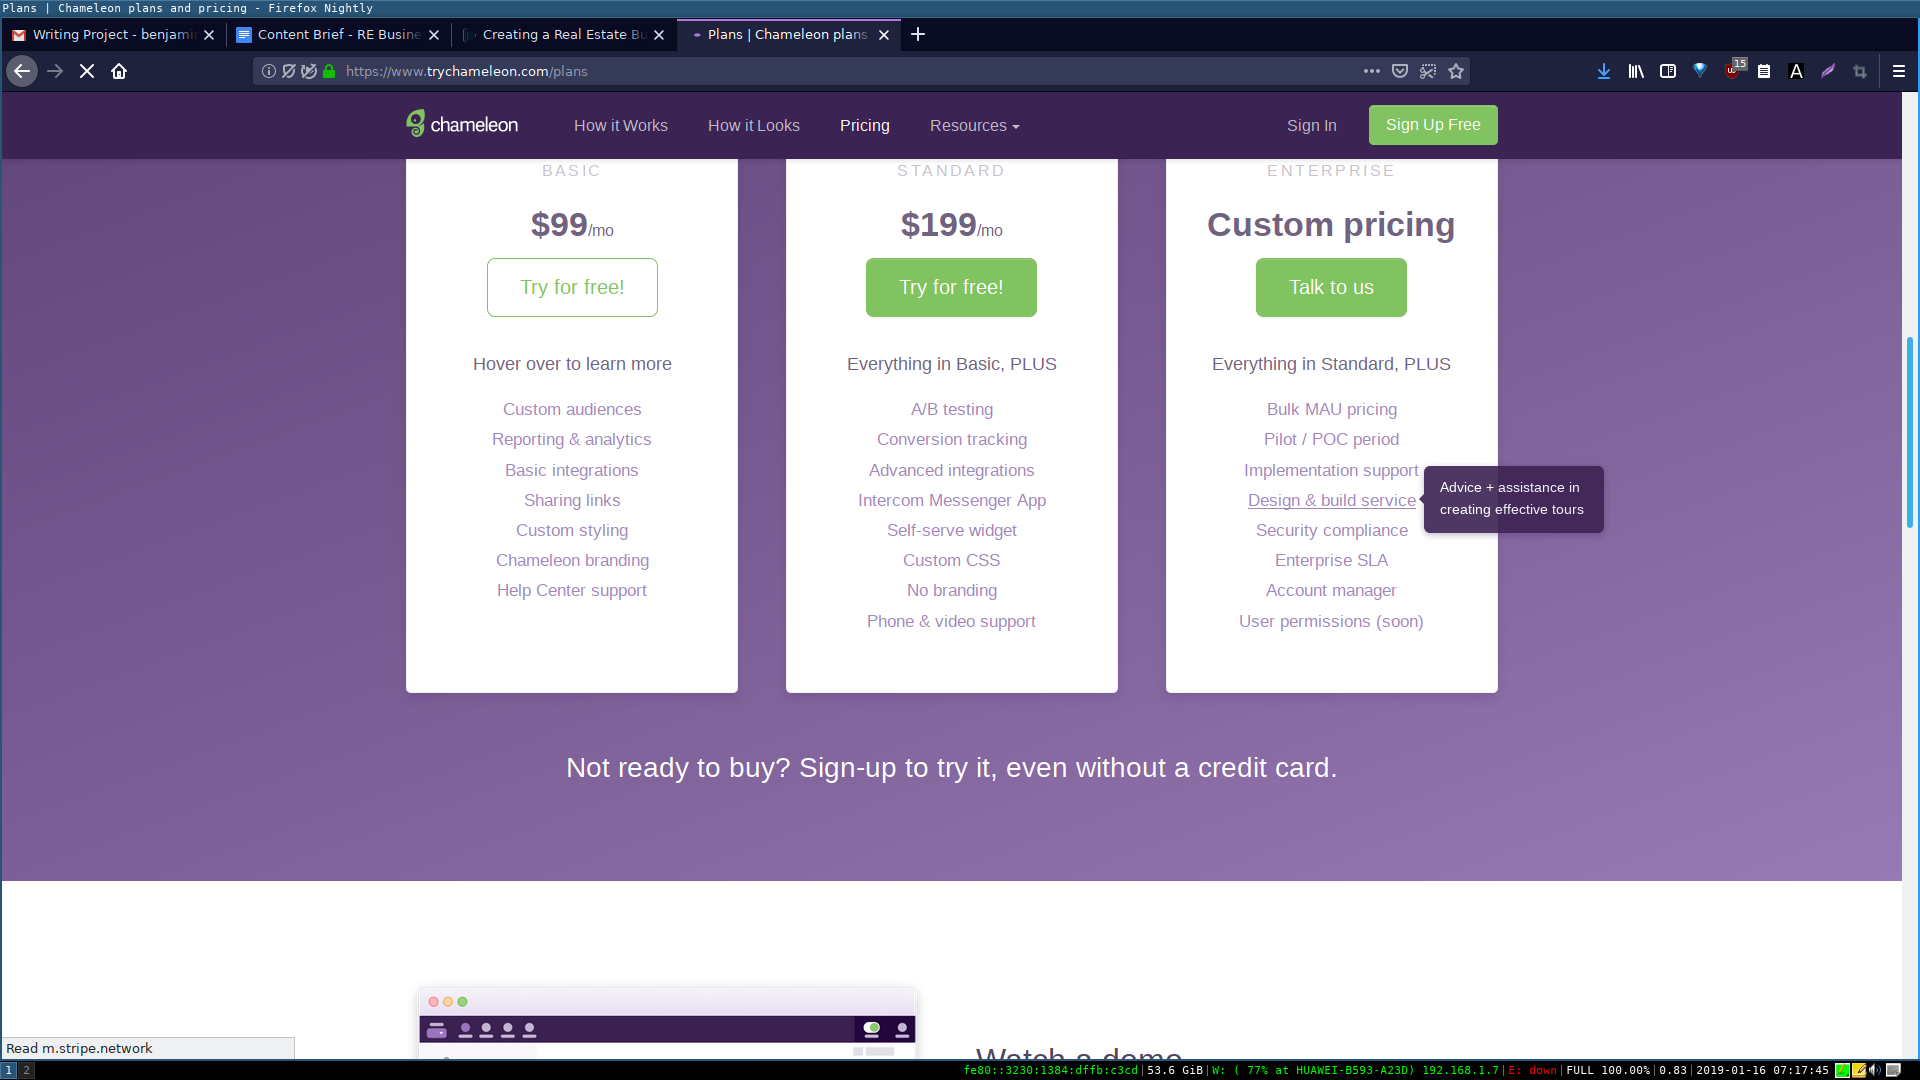Click the green padlock security icon
1920x1080 pixels.
(329, 71)
